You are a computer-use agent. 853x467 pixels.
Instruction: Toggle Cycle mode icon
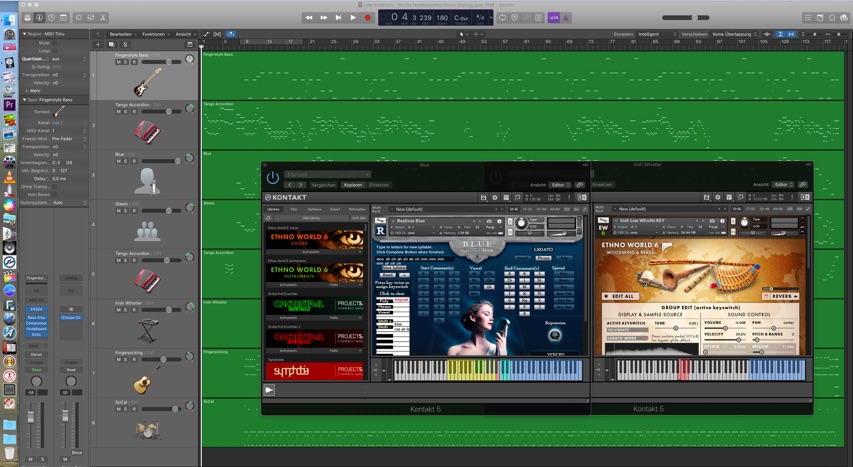pos(502,17)
